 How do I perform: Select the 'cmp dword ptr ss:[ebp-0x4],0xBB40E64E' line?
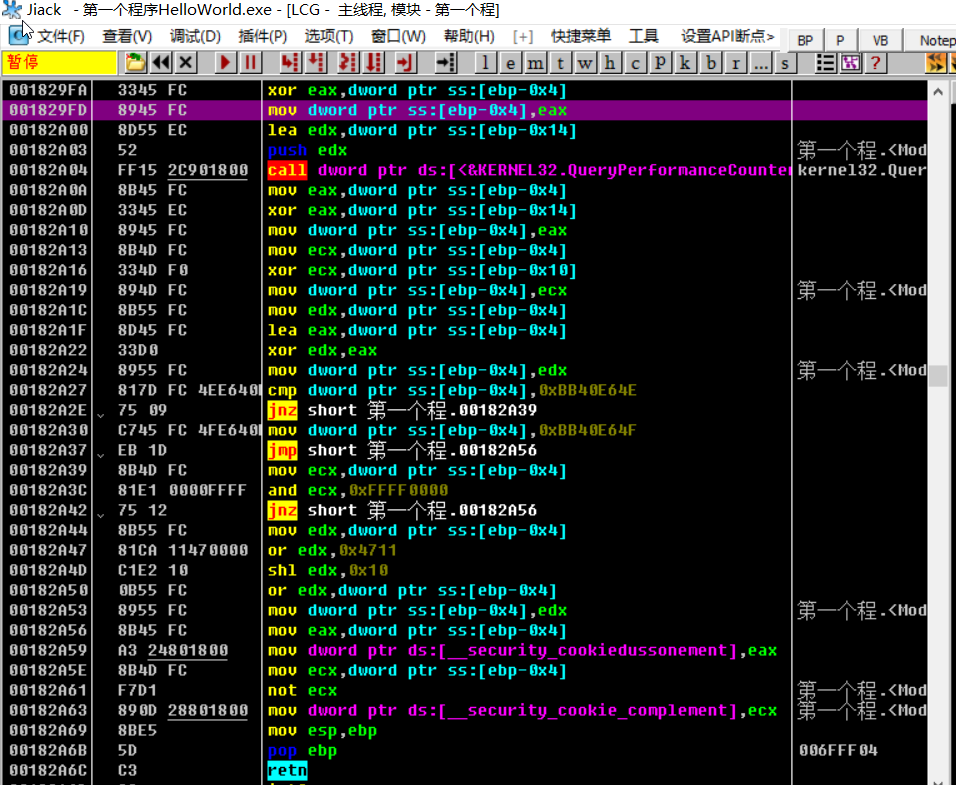[x=452, y=390]
